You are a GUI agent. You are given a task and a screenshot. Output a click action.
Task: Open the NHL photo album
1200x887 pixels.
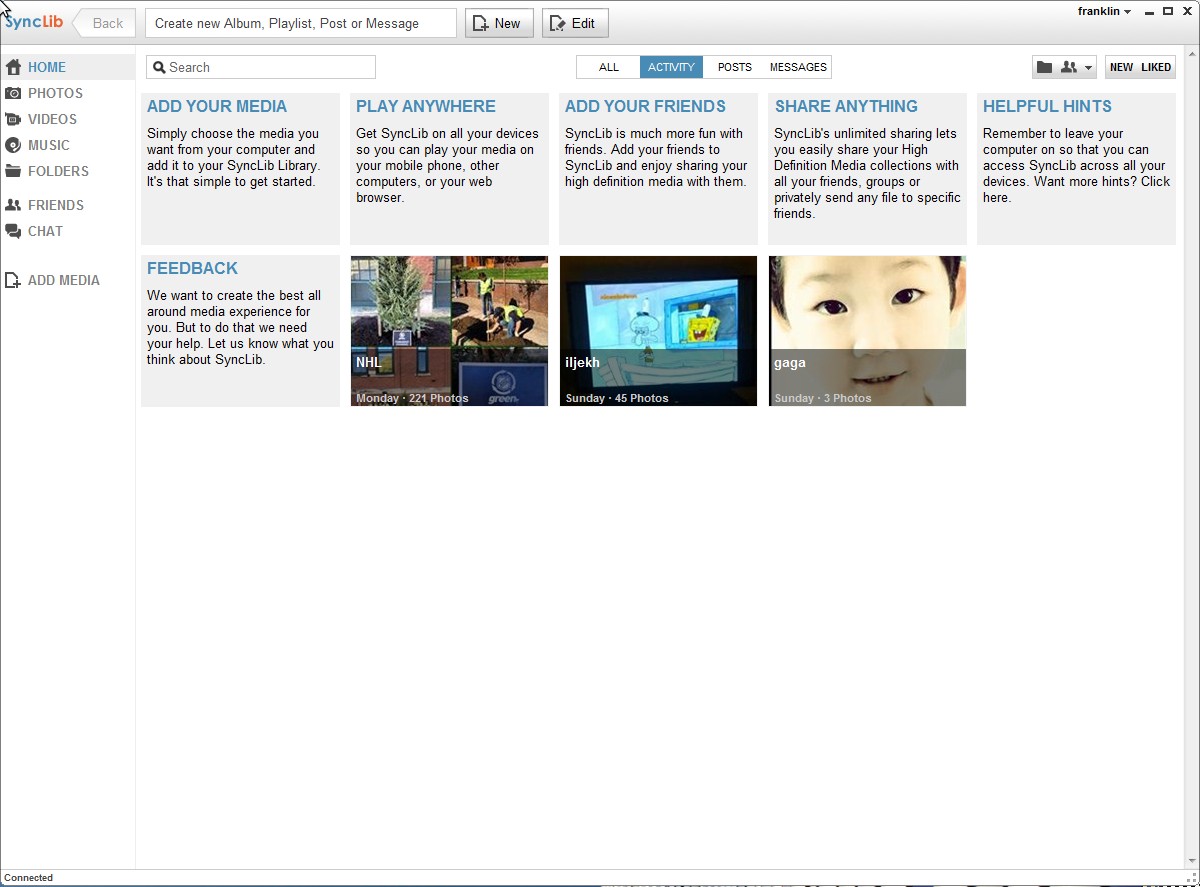pos(449,331)
